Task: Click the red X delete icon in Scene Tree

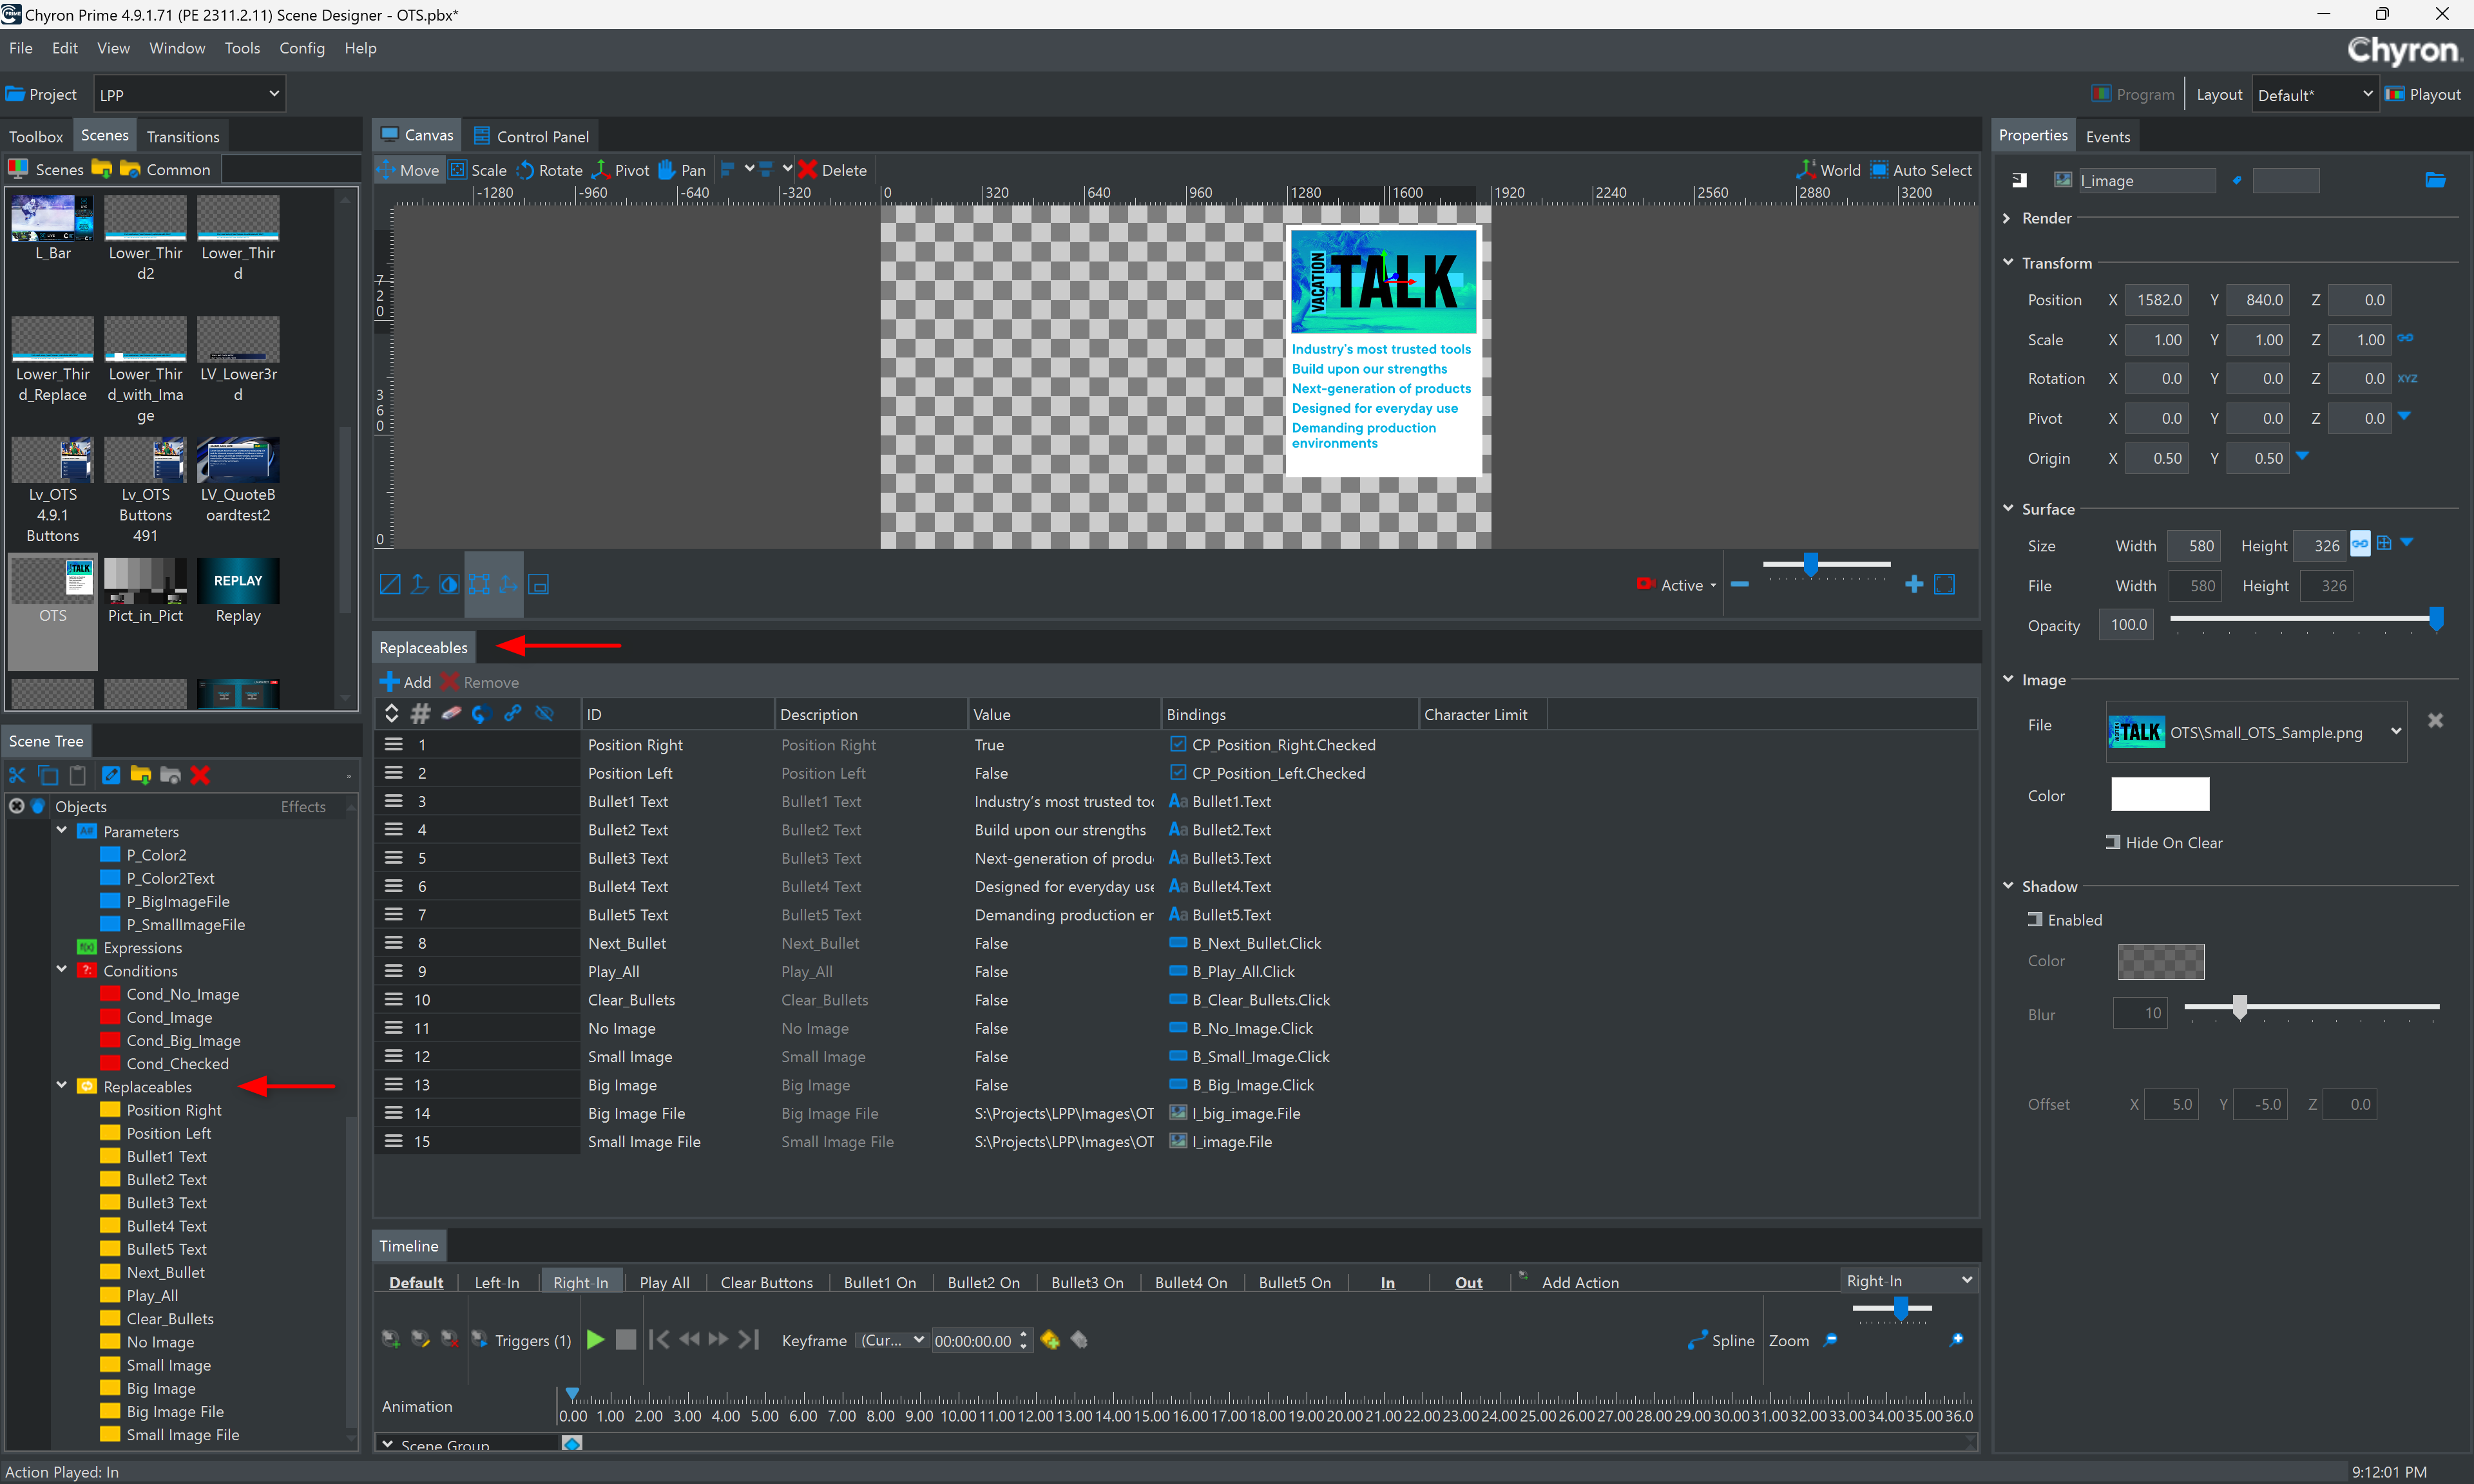Action: point(200,775)
